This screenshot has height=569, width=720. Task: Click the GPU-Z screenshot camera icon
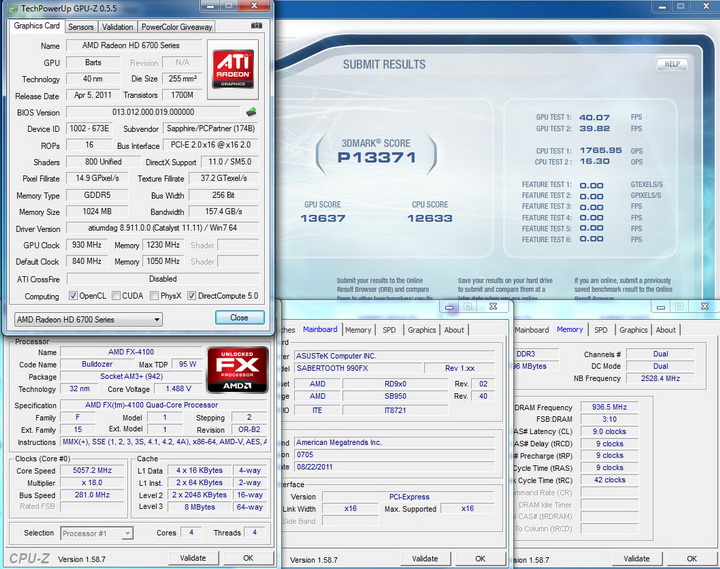(x=257, y=26)
